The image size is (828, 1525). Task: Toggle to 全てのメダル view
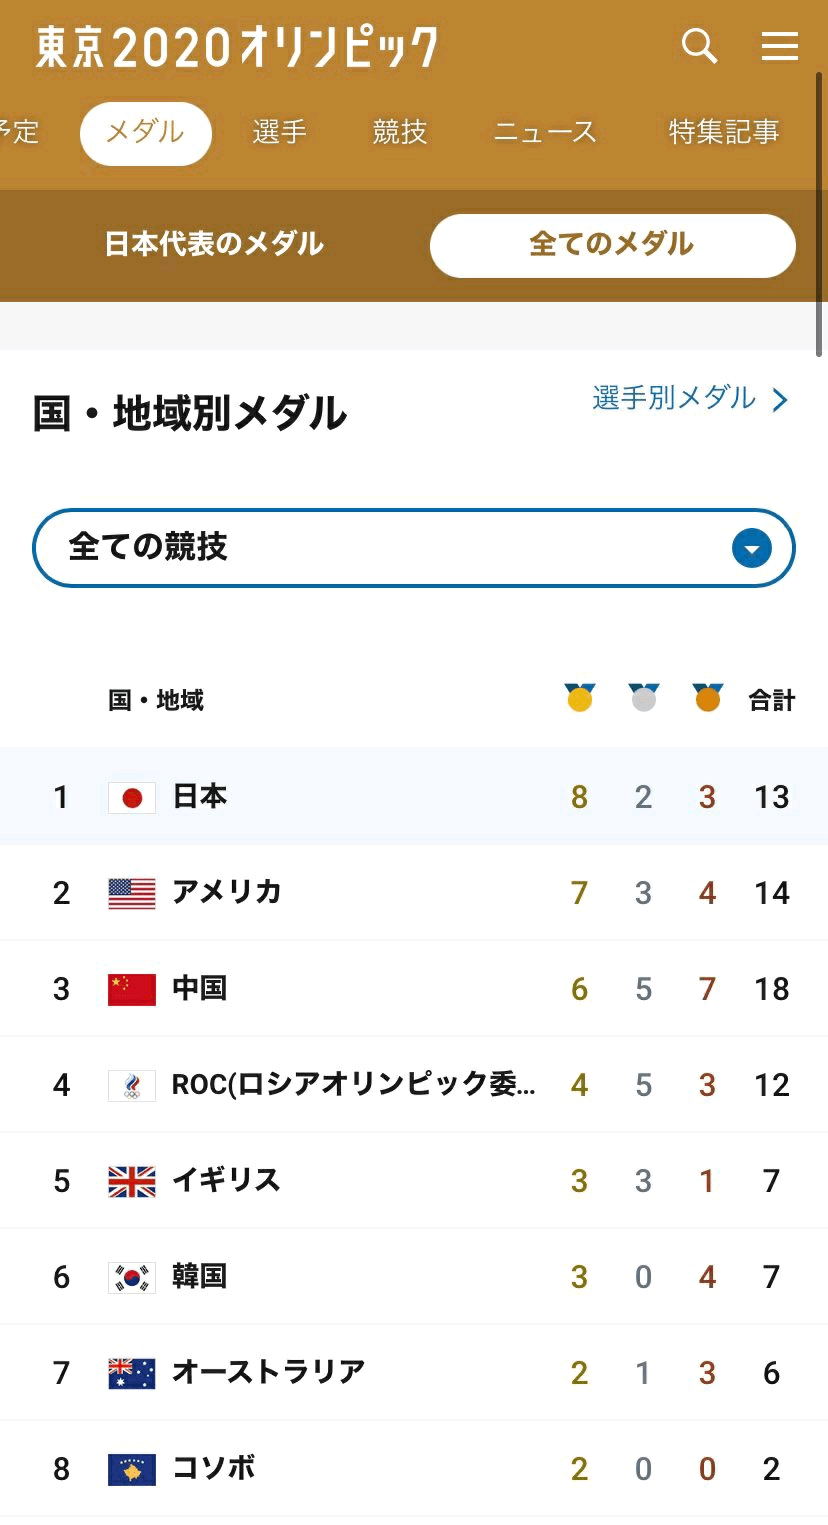tap(612, 245)
